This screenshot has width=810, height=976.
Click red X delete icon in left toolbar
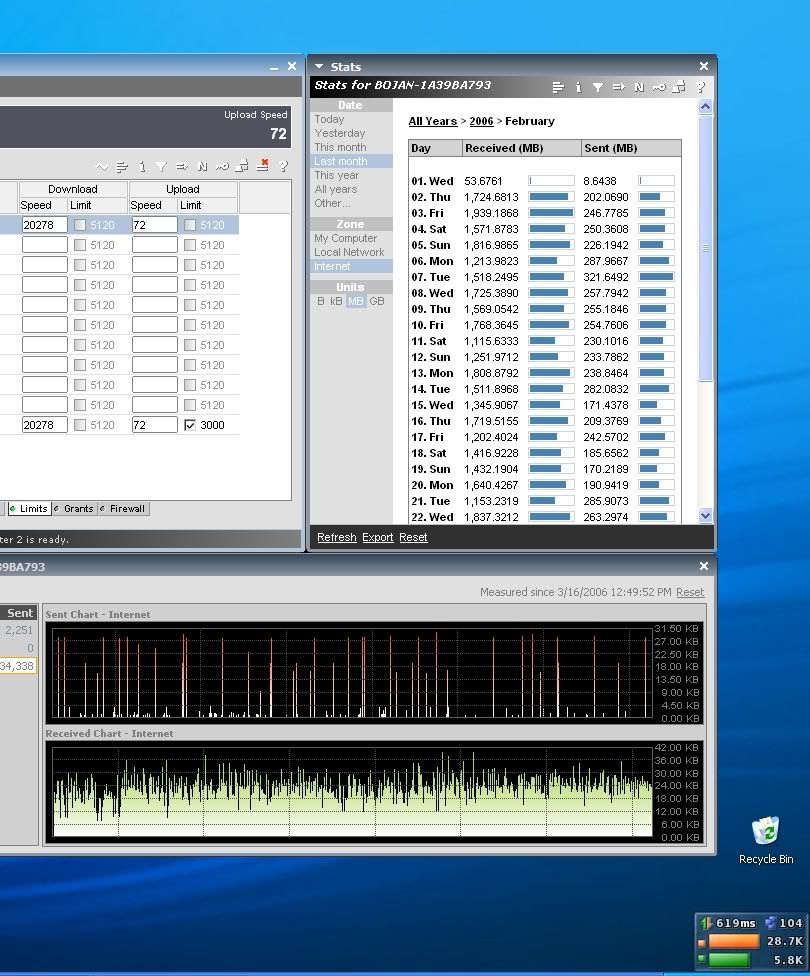[263, 165]
